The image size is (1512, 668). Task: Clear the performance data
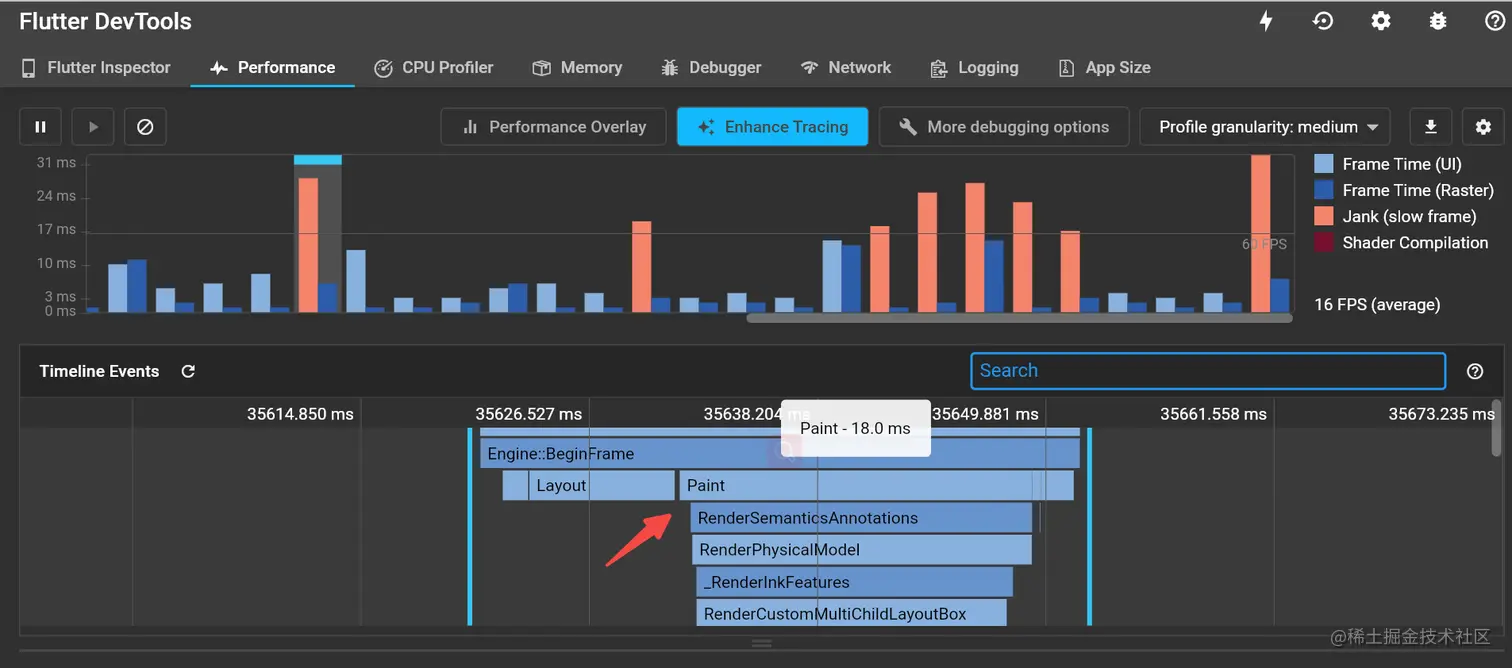click(145, 127)
